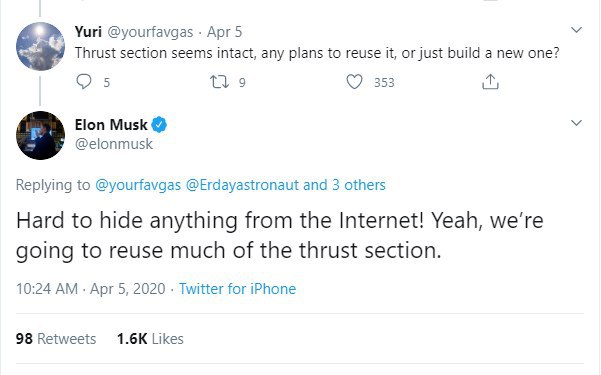Image resolution: width=601 pixels, height=375 pixels.
Task: View the list of 1.6K Likes
Action: click(150, 339)
